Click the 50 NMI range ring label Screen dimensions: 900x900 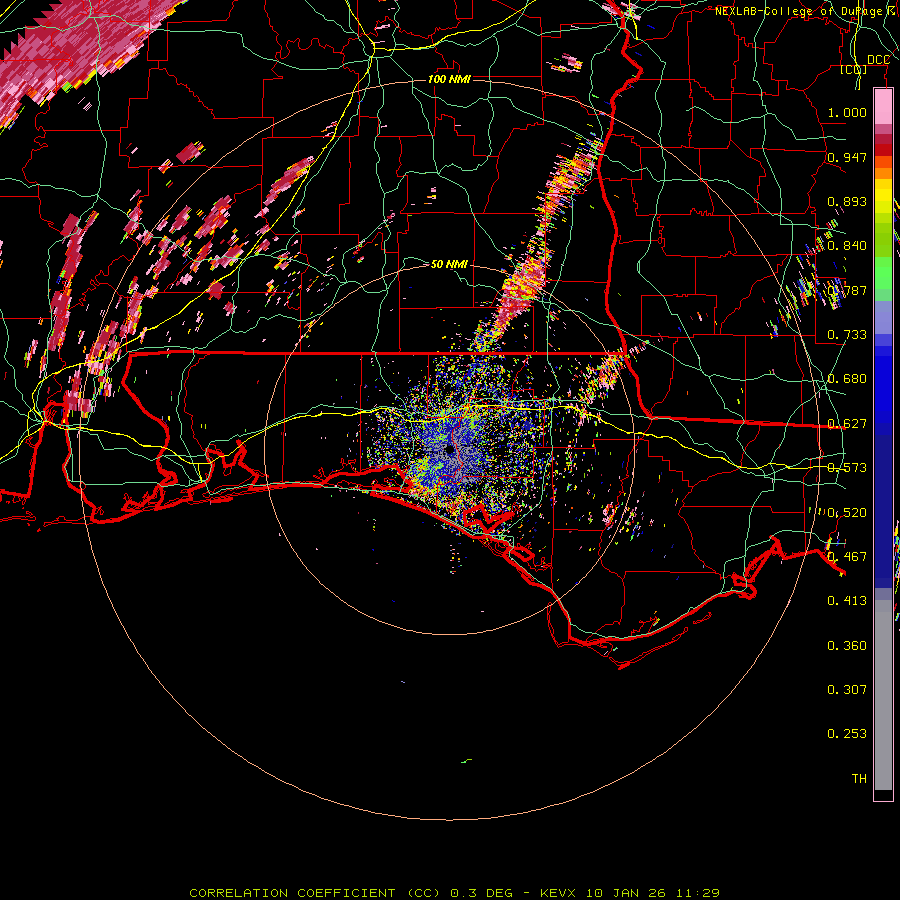tap(449, 264)
